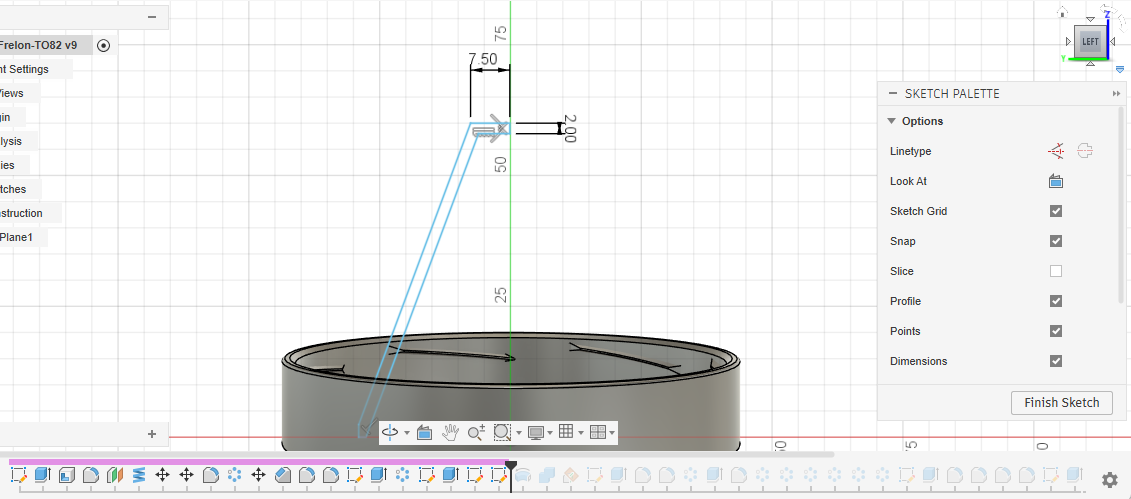This screenshot has width=1131, height=499.
Task: Open timeline settings gear
Action: click(x=1109, y=480)
